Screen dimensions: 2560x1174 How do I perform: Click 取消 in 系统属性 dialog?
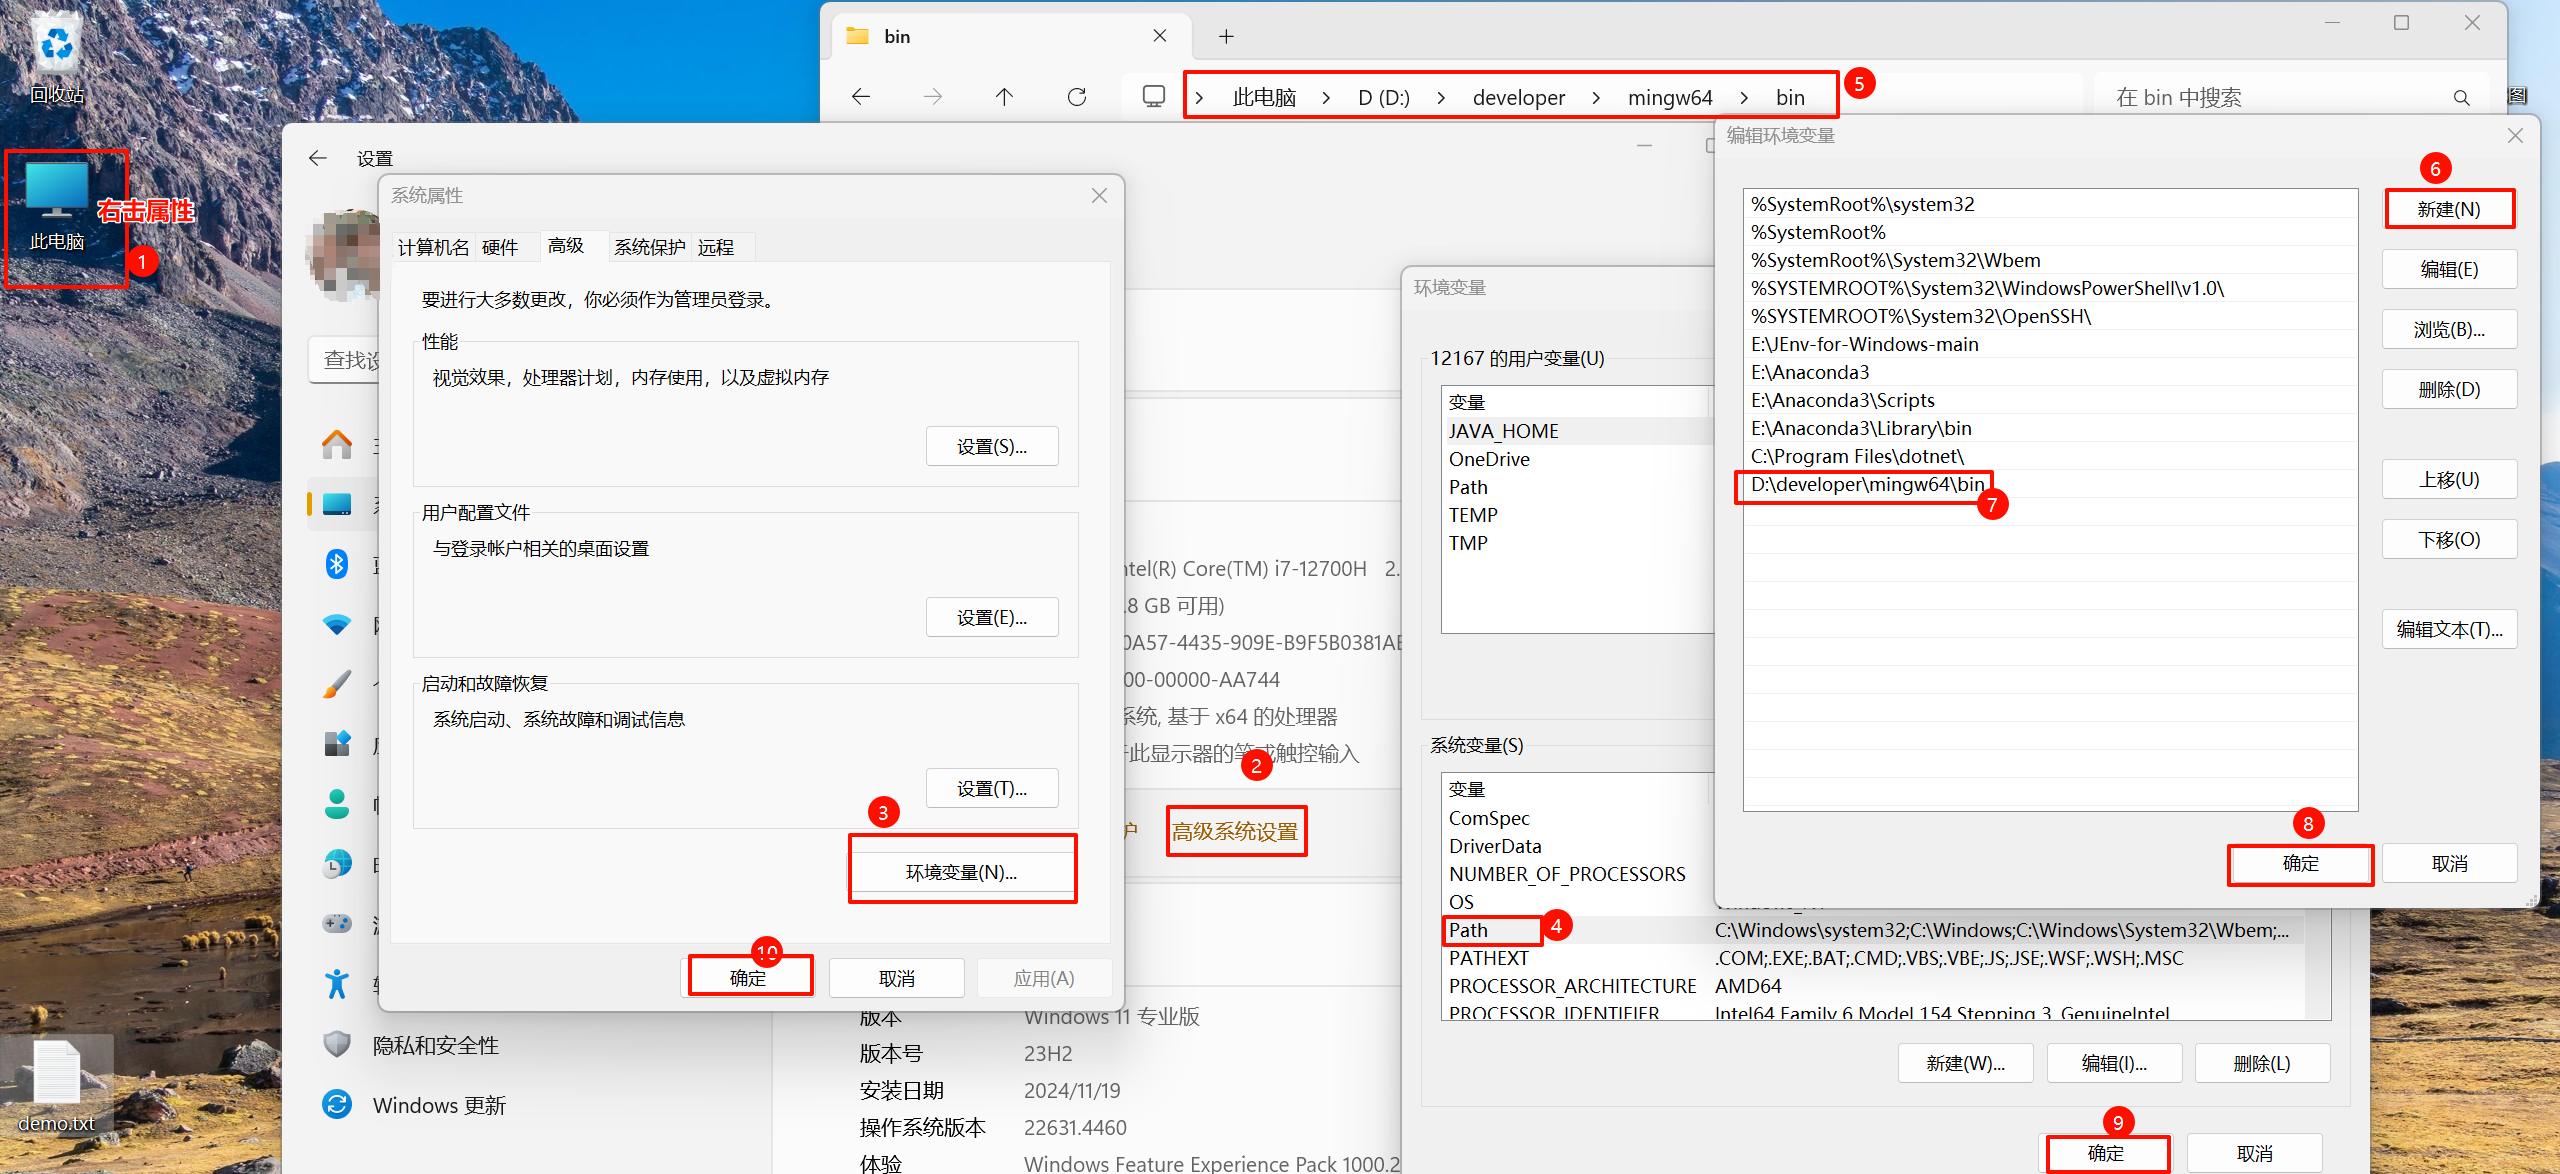pos(897,978)
